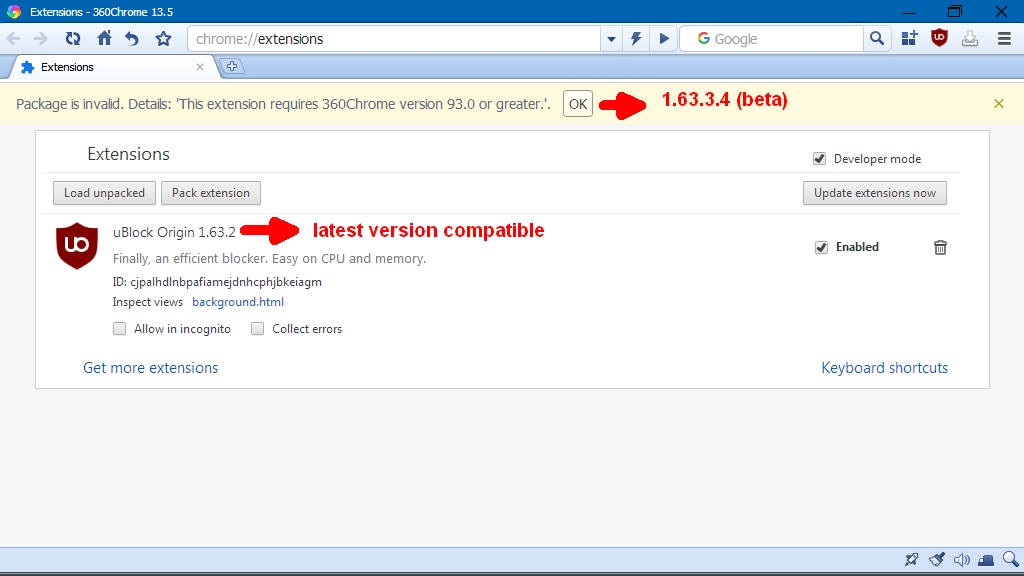This screenshot has height=576, width=1024.
Task: Check the Collect errors checkbox
Action: coord(257,328)
